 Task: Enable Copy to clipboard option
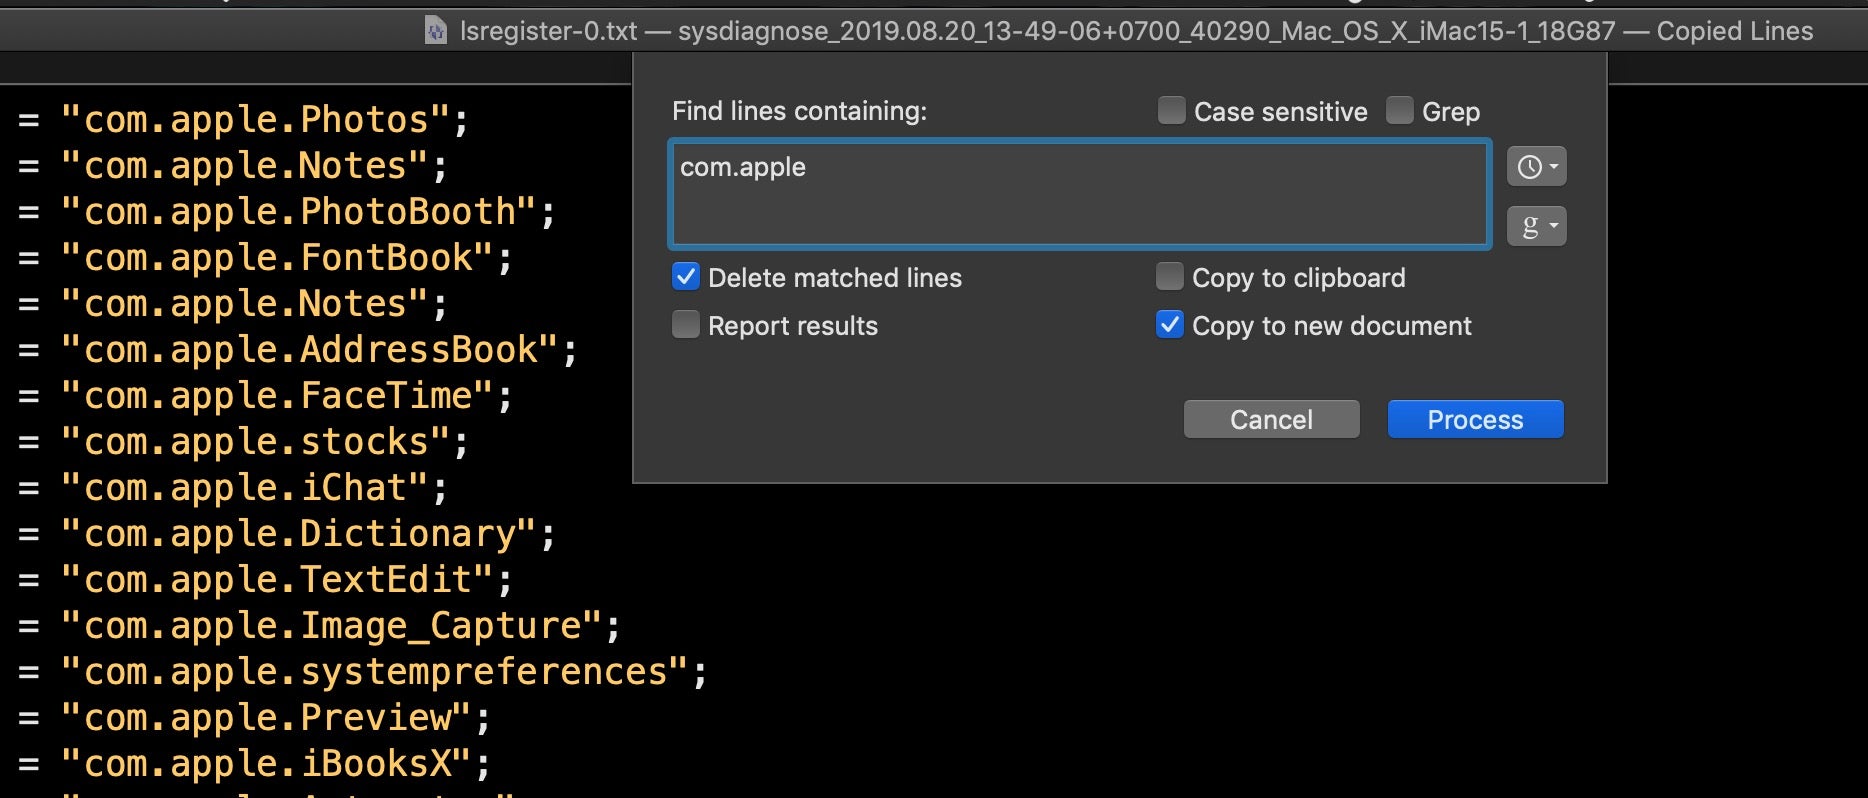pyautogui.click(x=1170, y=277)
